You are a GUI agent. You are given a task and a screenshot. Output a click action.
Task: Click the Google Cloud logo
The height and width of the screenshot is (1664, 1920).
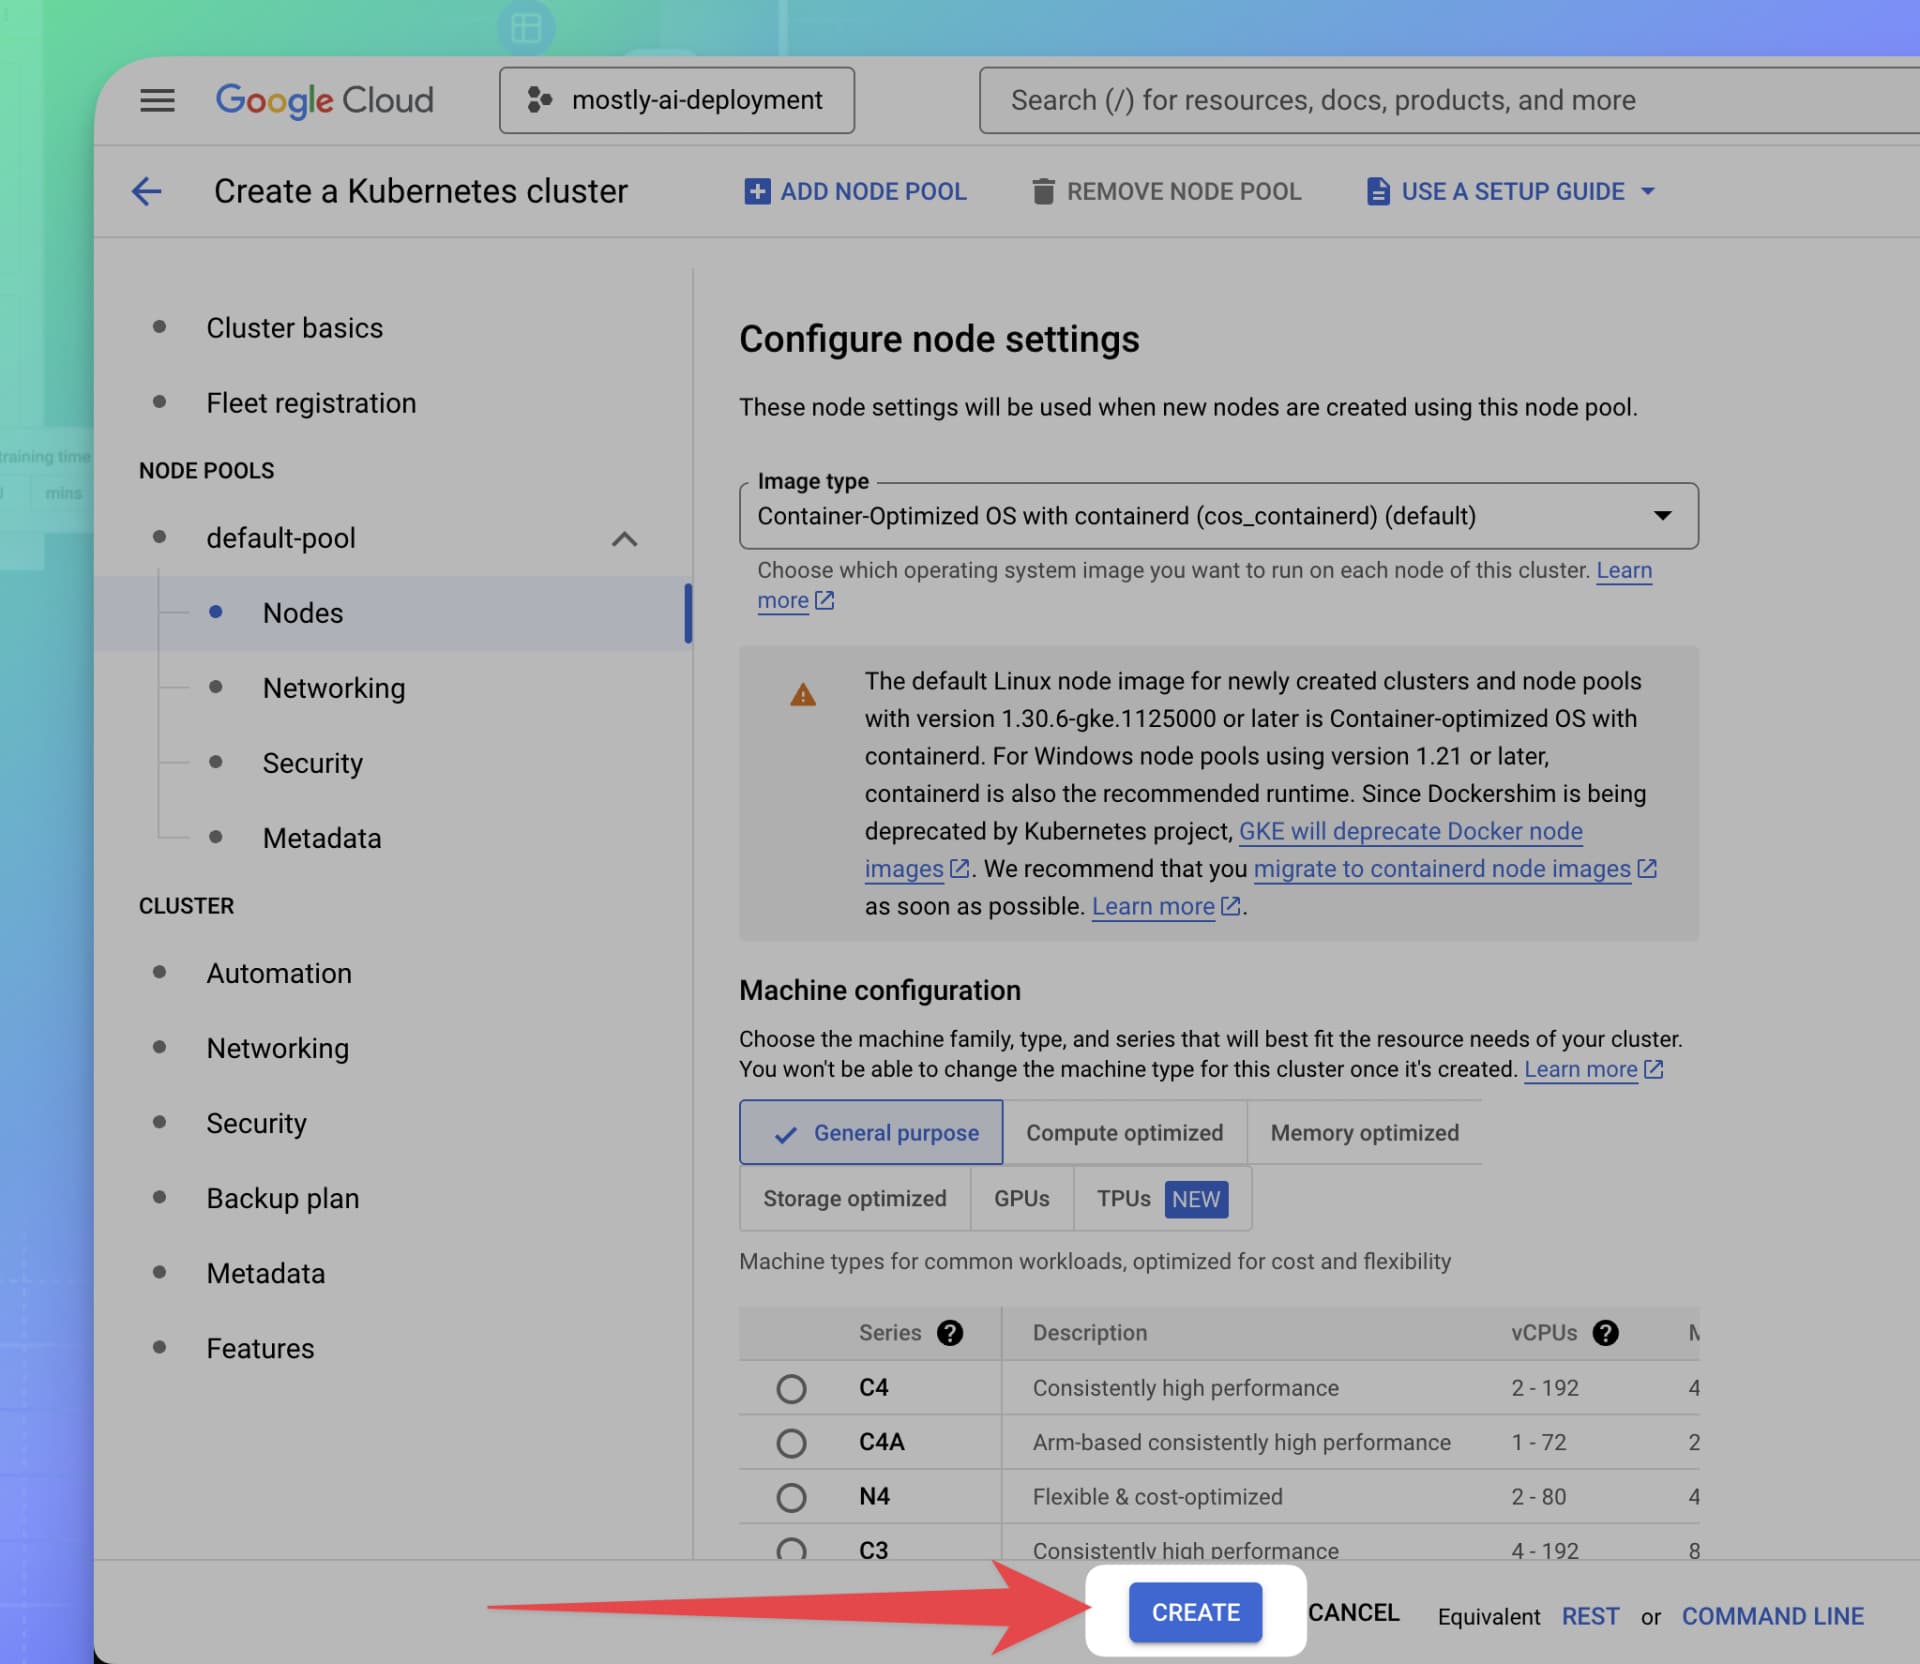coord(324,100)
